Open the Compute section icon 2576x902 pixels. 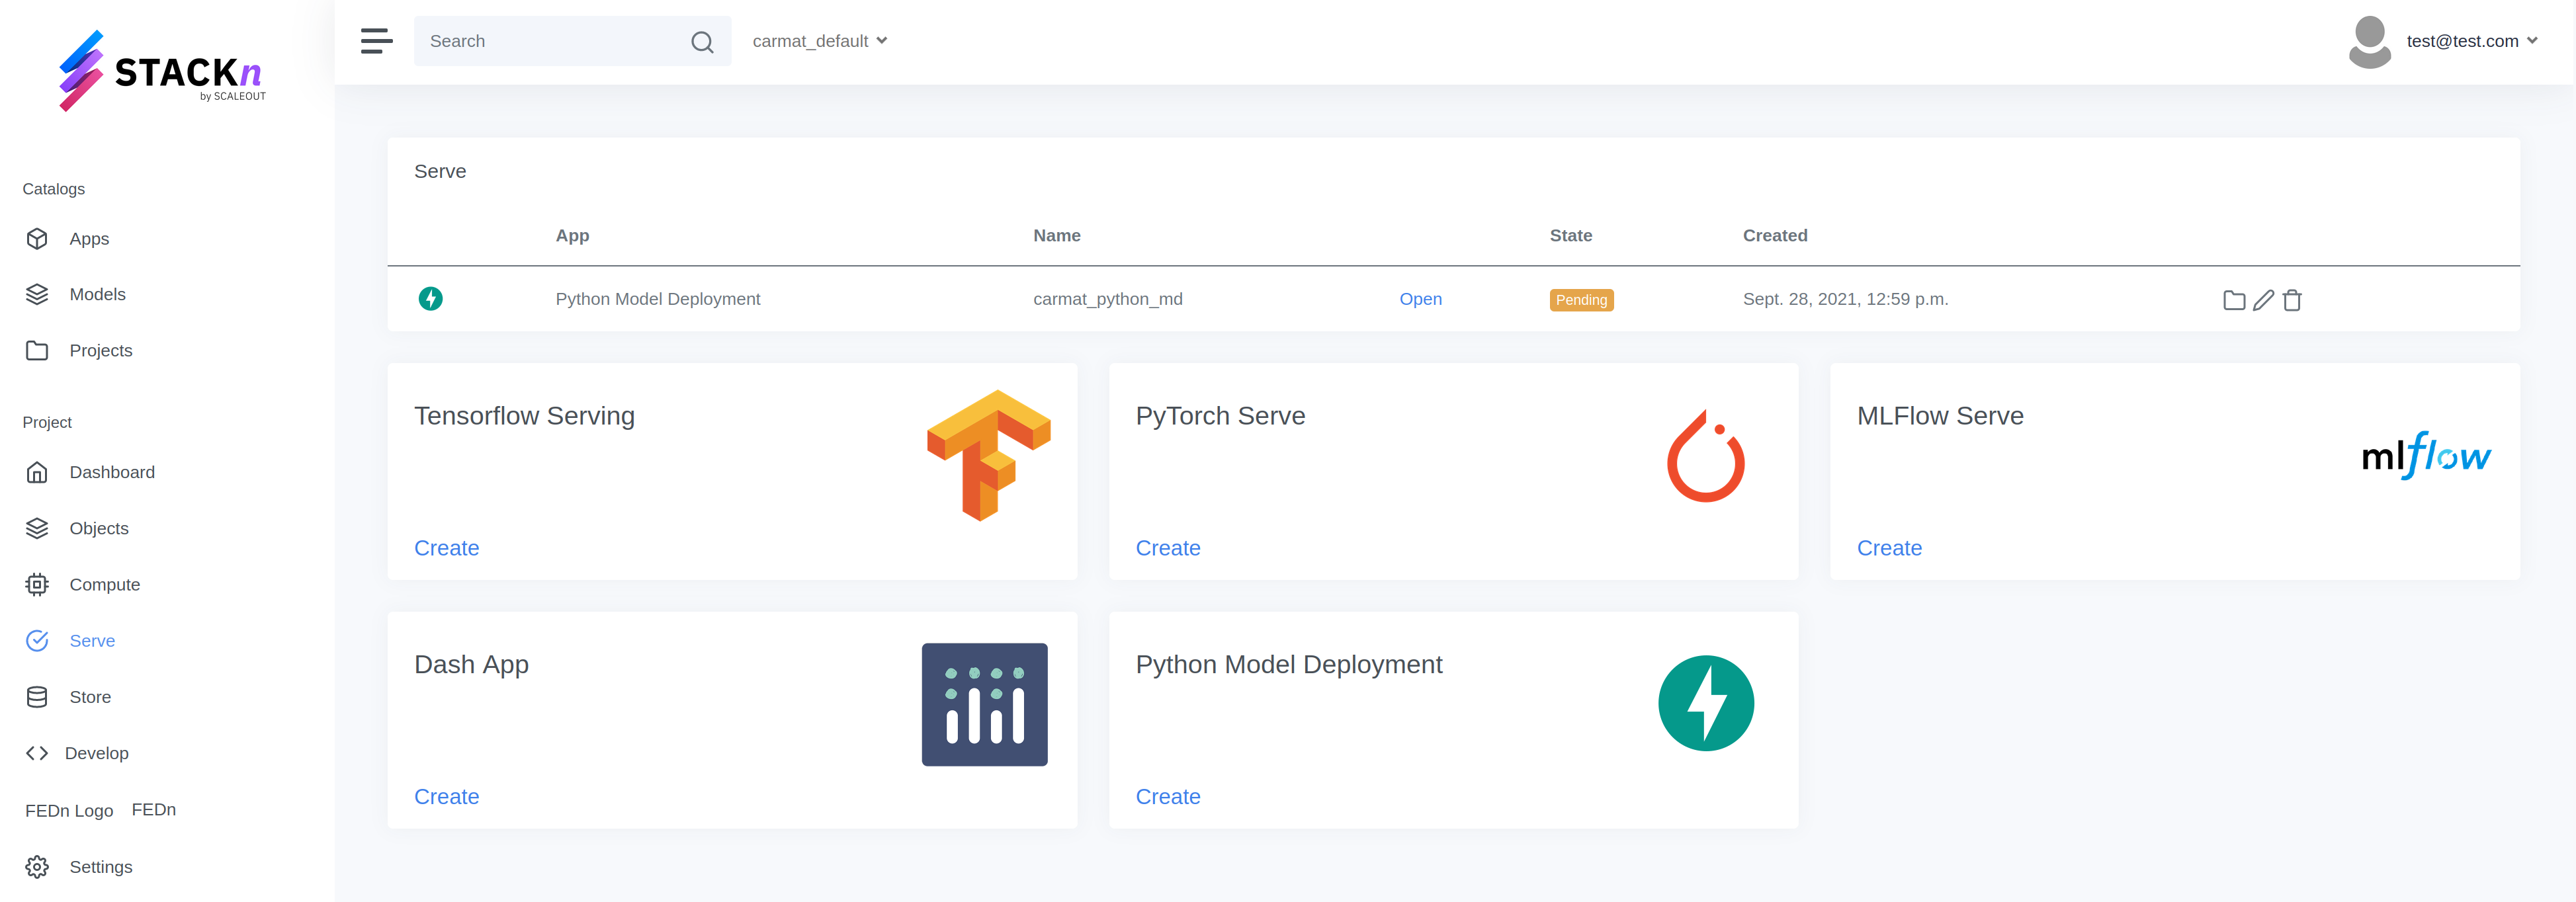click(37, 584)
